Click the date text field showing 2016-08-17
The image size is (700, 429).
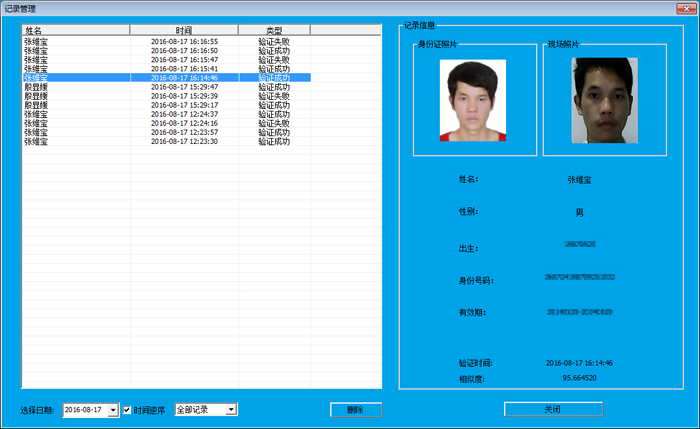coord(85,410)
